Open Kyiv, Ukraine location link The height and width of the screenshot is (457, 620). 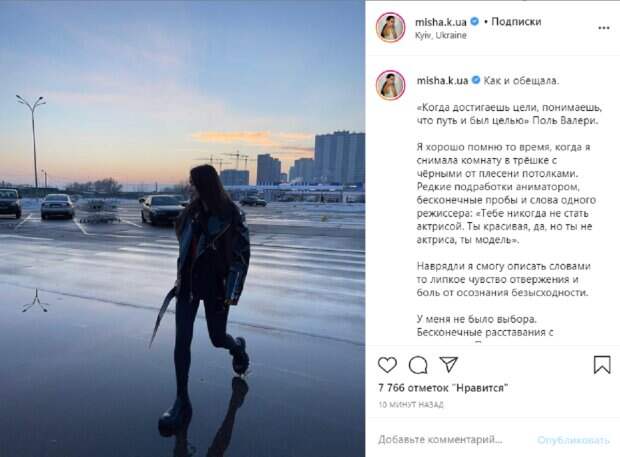pos(440,36)
